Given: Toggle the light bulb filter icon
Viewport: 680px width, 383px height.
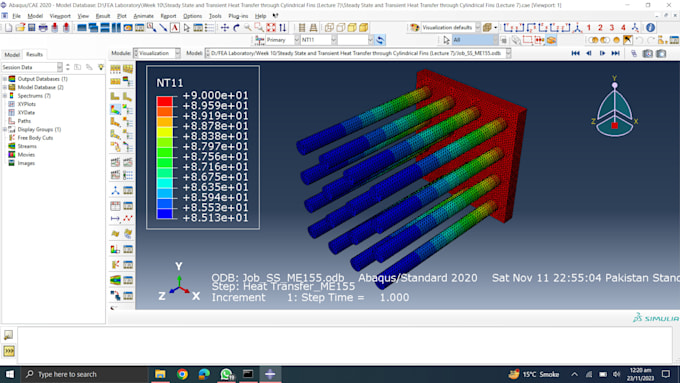Looking at the screenshot, I should (x=101, y=67).
